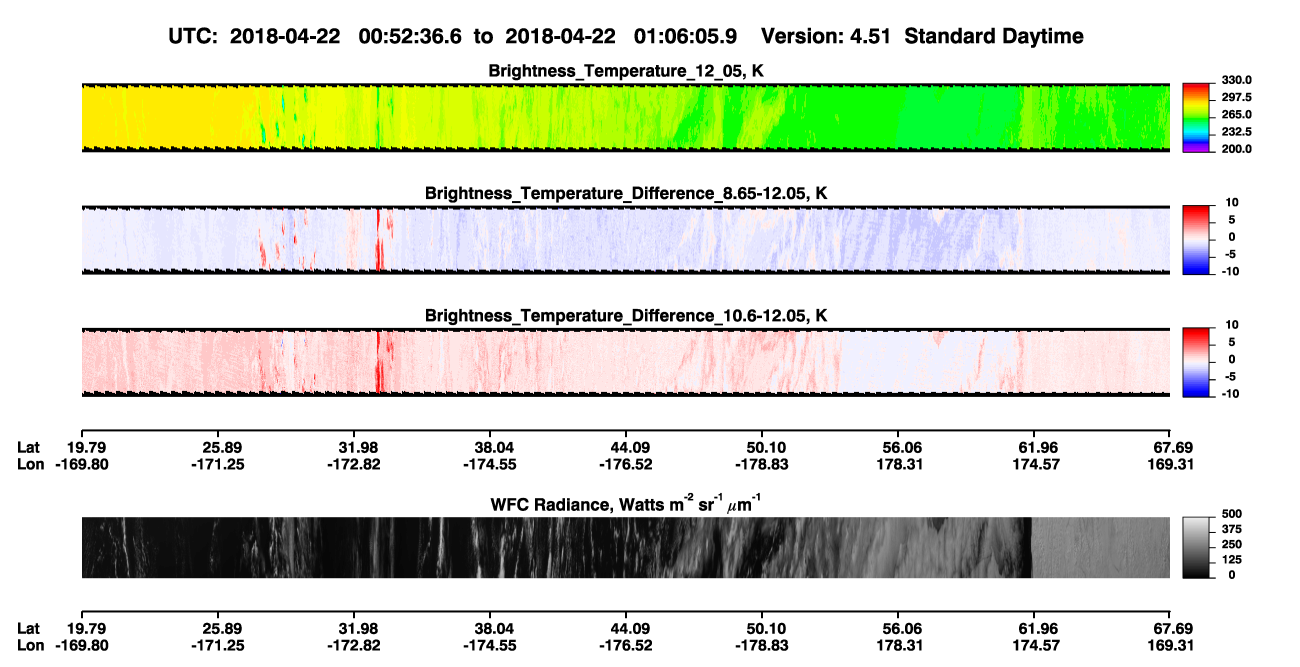Click the Brightness_Temperature_Difference_8.65-12.05, K title
The width and height of the screenshot is (1300, 667).
[x=626, y=193]
